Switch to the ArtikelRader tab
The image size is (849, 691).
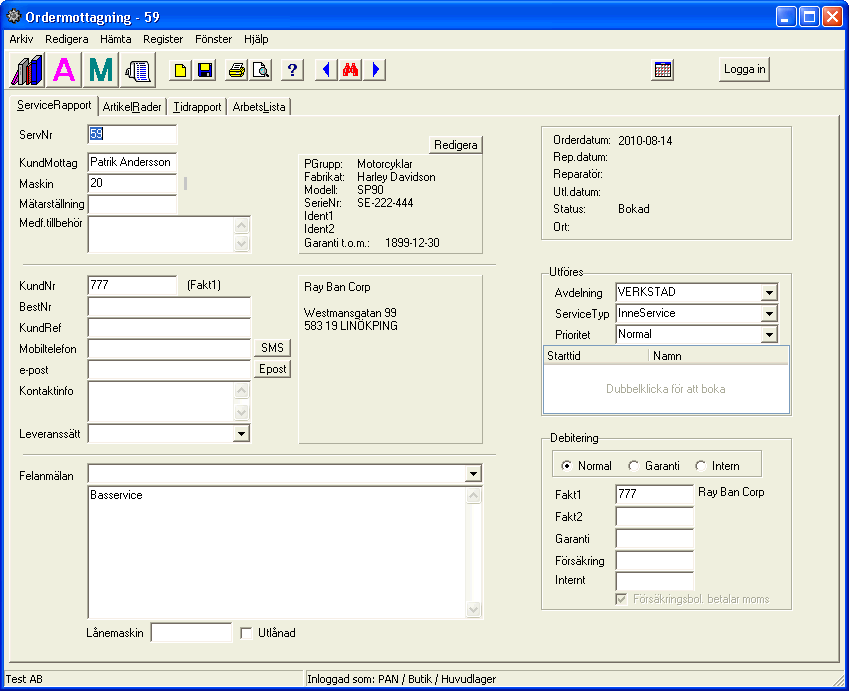(x=132, y=107)
